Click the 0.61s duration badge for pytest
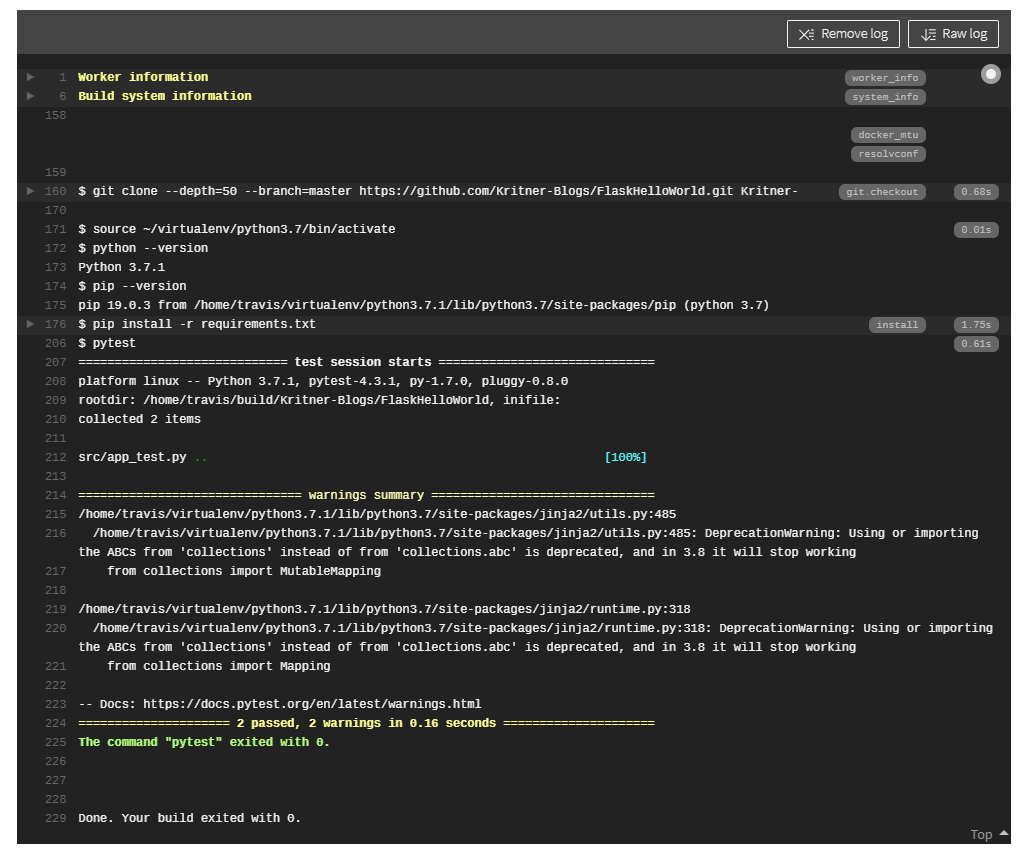 (975, 343)
